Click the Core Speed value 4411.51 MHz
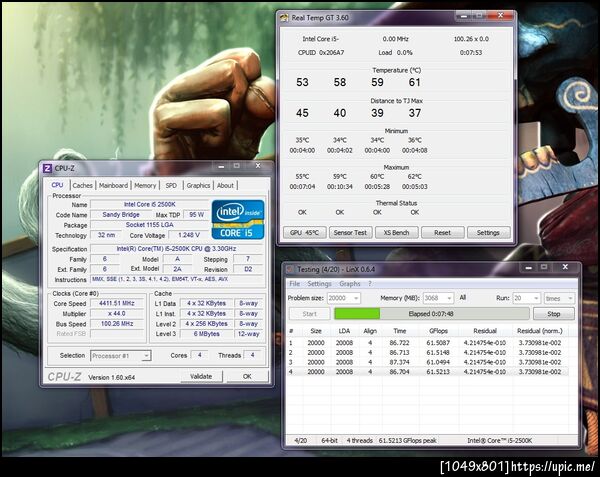The image size is (600, 477). (x=117, y=303)
